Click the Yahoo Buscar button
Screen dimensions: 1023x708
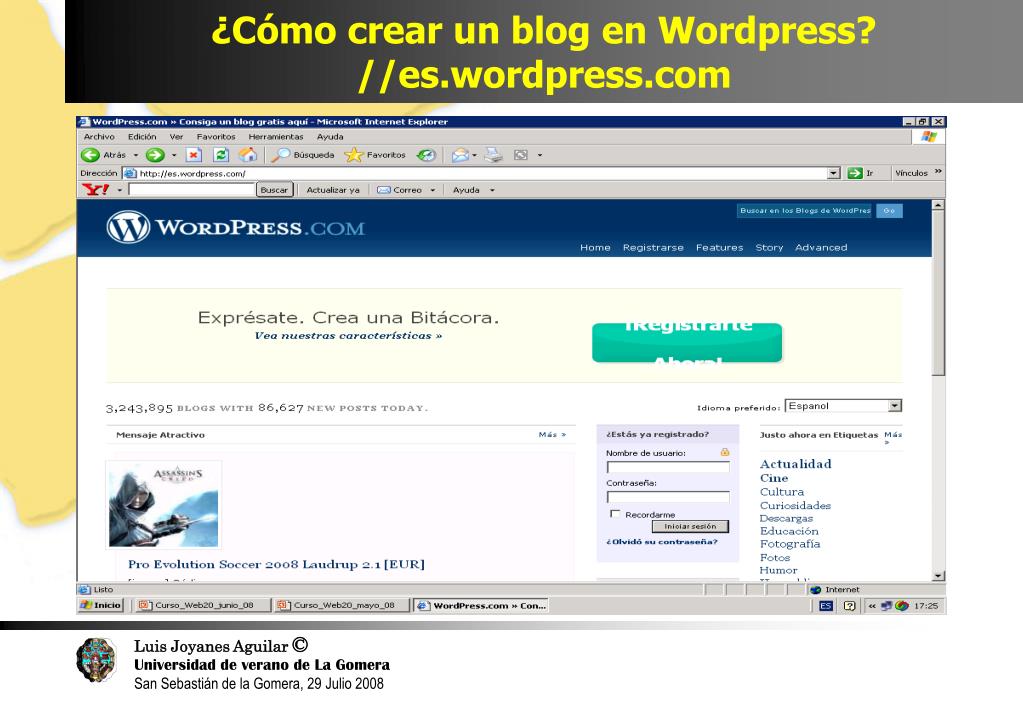(274, 190)
